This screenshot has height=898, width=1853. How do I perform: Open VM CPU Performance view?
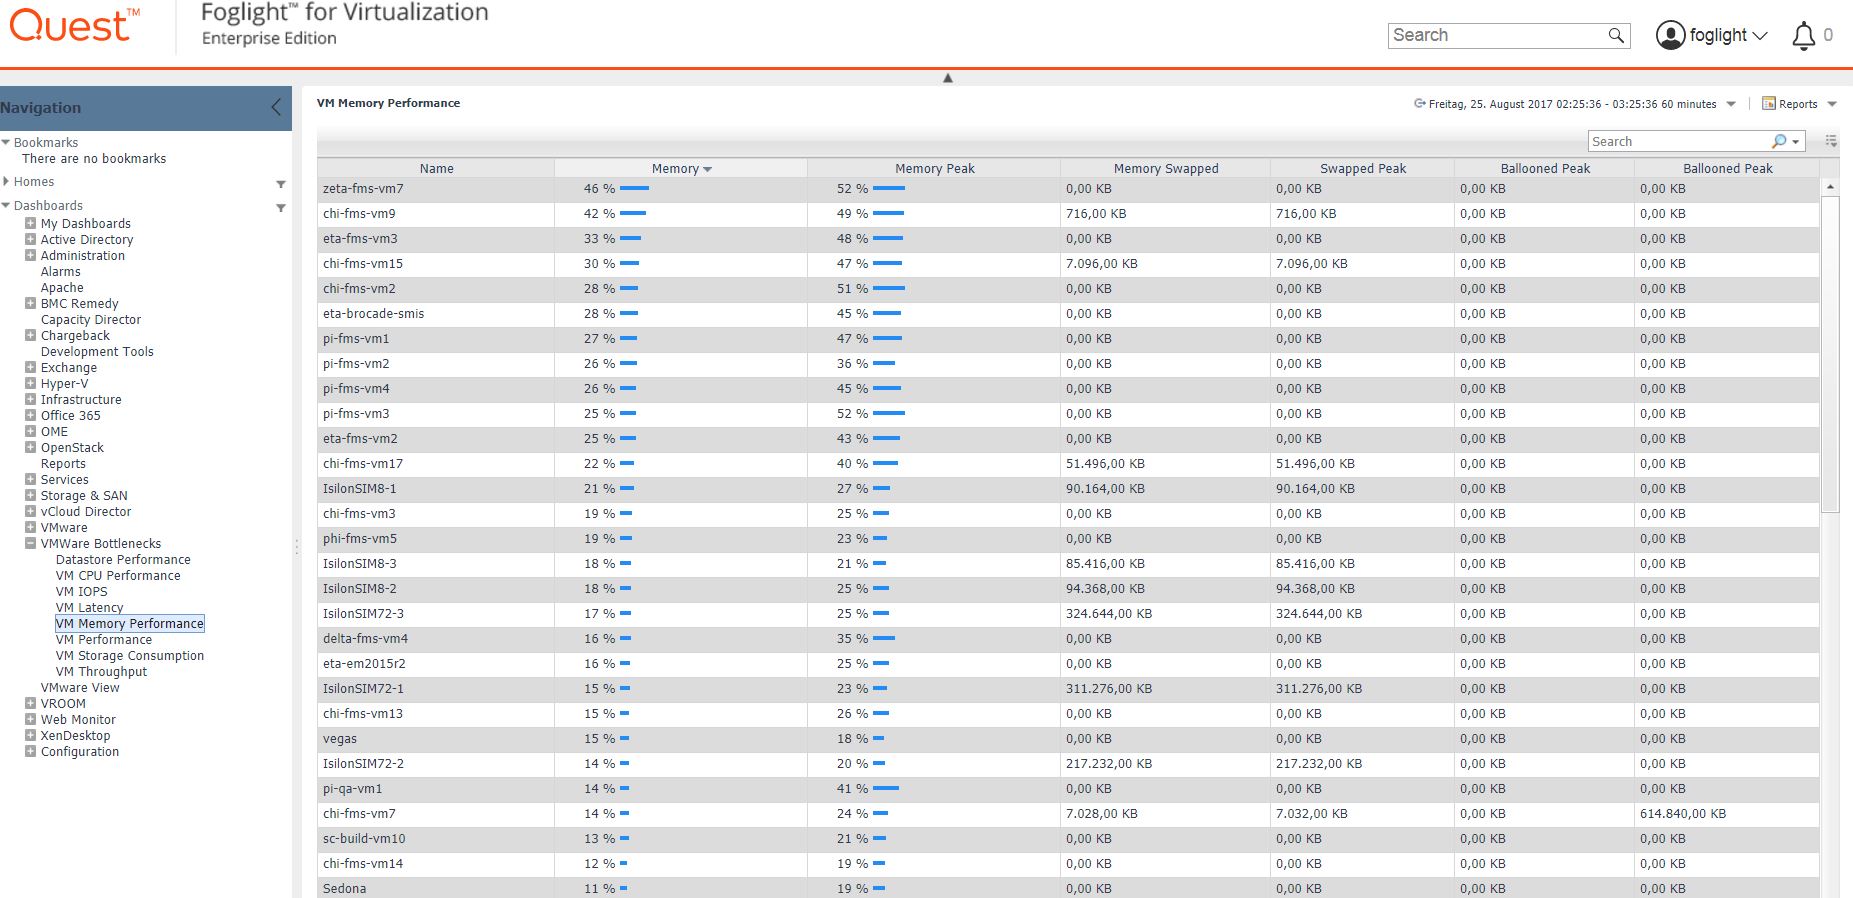coord(118,575)
